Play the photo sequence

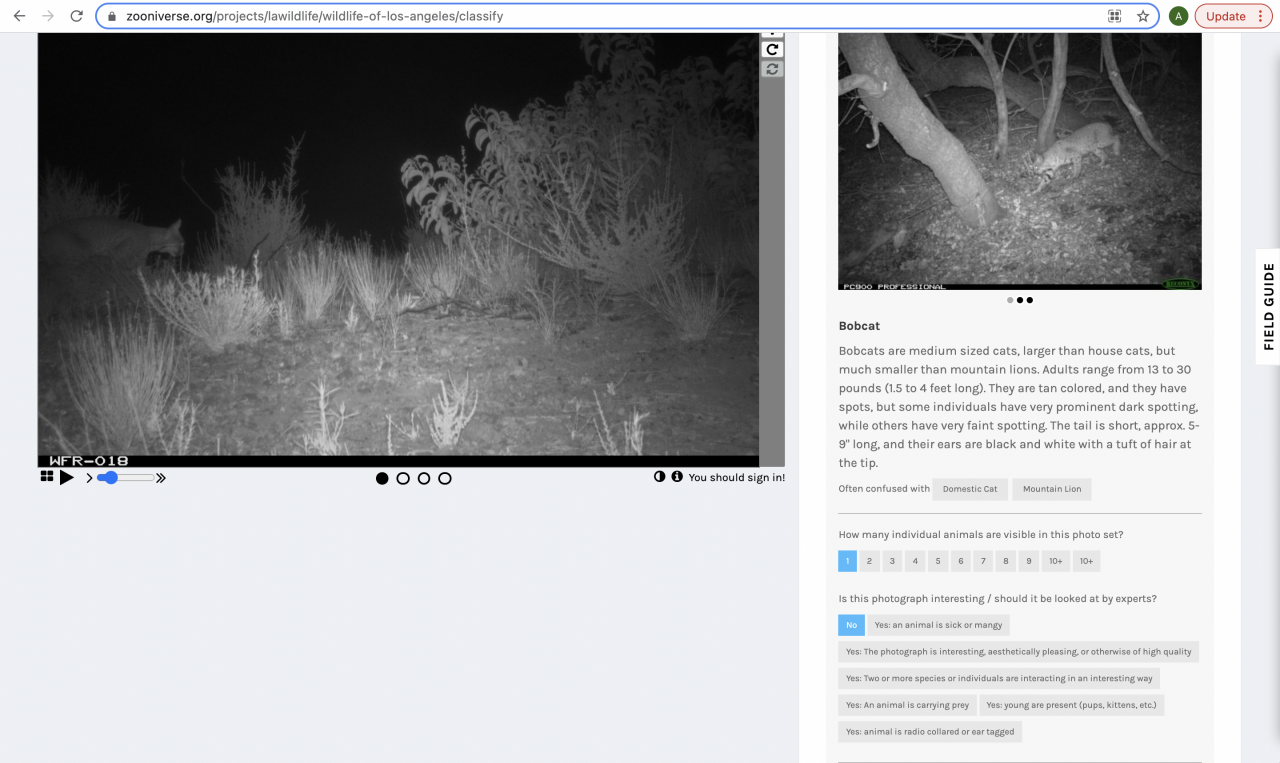[x=67, y=478]
